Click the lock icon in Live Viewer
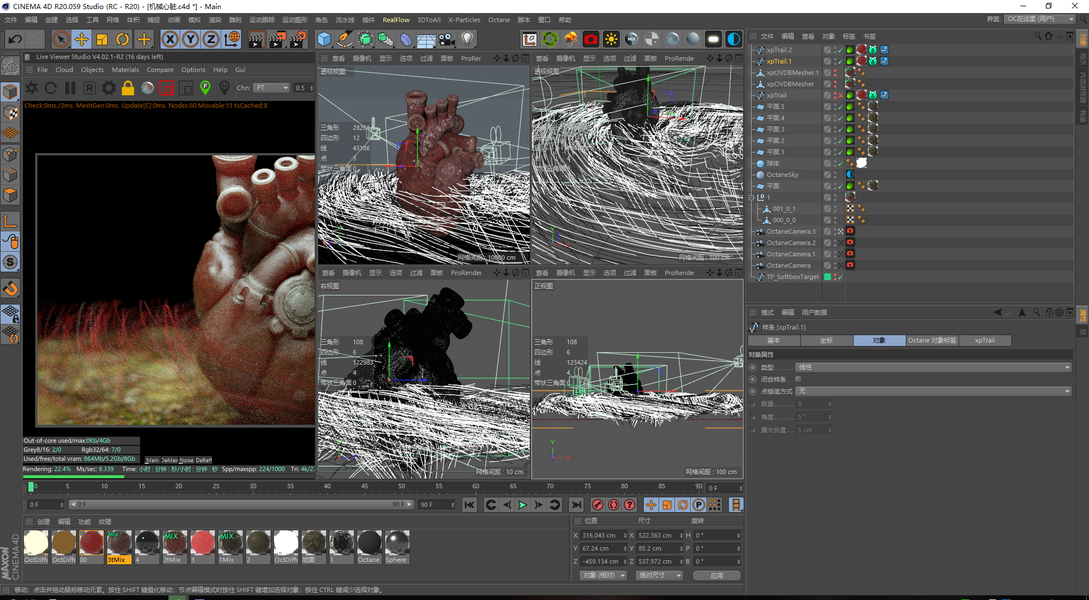The width and height of the screenshot is (1089, 600). [128, 88]
